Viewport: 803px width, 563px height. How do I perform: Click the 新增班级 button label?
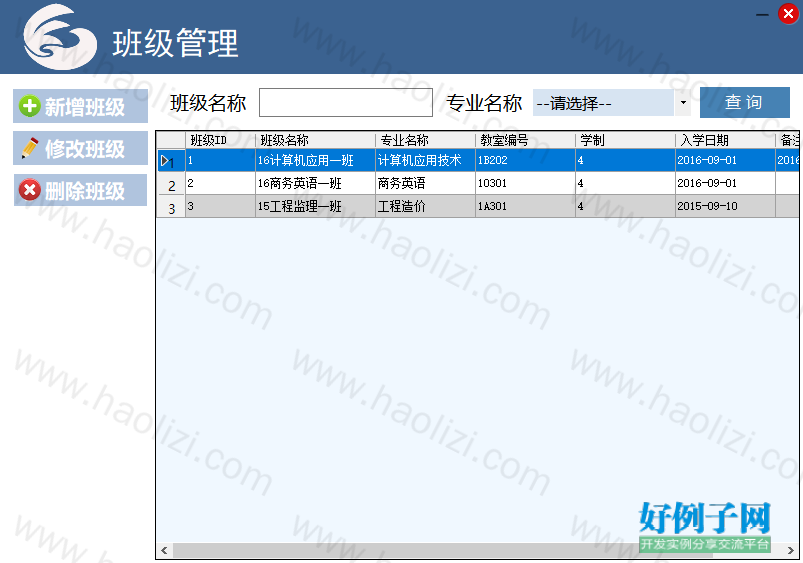click(84, 107)
